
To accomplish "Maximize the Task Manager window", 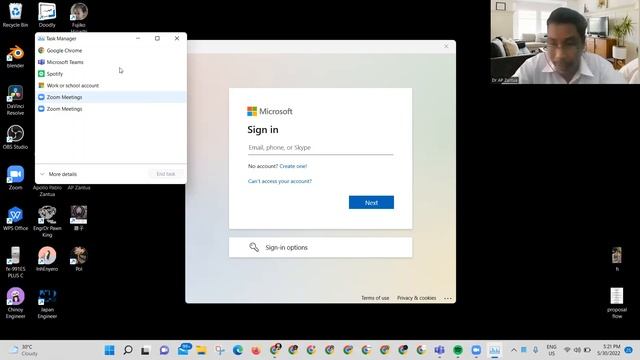I will pos(157,38).
